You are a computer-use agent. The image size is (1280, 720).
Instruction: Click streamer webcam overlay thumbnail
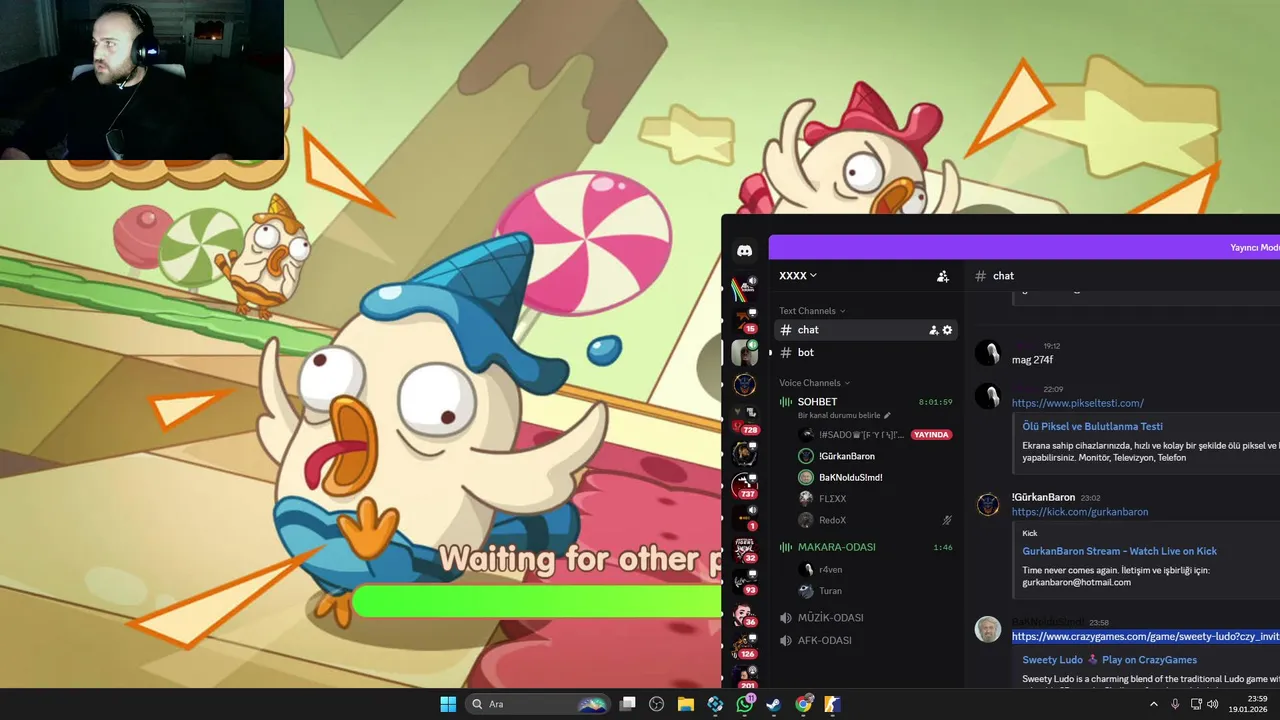(142, 80)
